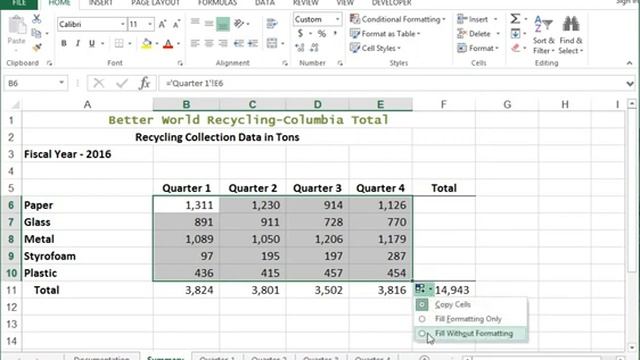Click the Insert cells button

pos(473,19)
